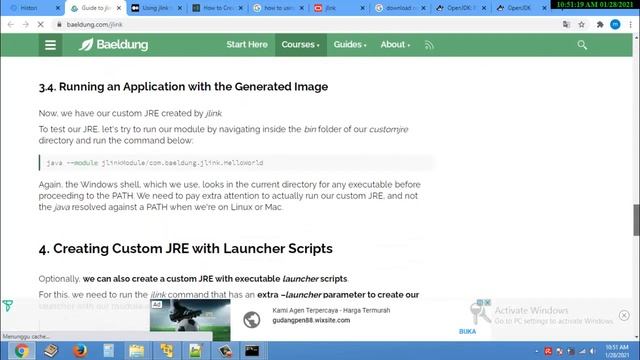Viewport: 640px width, 360px height.
Task: View site info via padlock icon
Action: tap(59, 24)
